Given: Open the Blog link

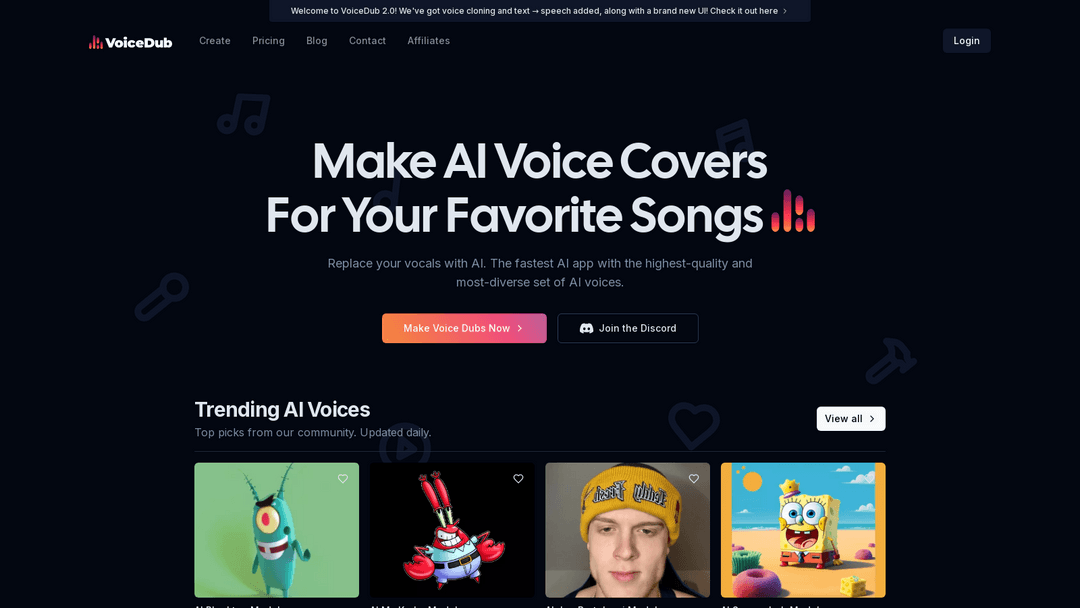Looking at the screenshot, I should [317, 41].
